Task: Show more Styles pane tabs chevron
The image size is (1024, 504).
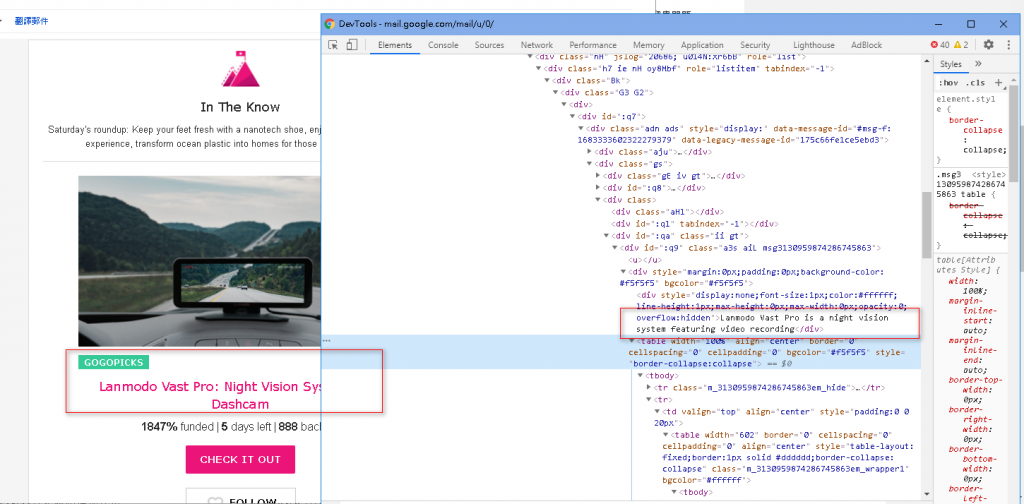Action: point(978,64)
